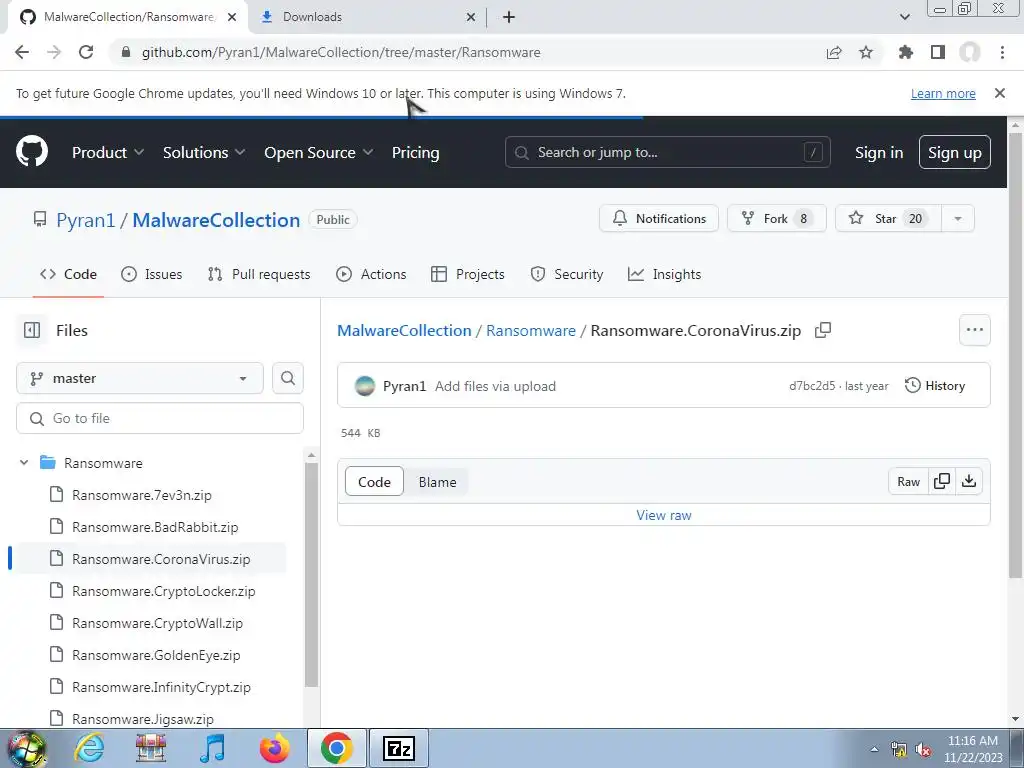The height and width of the screenshot is (768, 1024).
Task: Click the View raw link
Action: 664,515
